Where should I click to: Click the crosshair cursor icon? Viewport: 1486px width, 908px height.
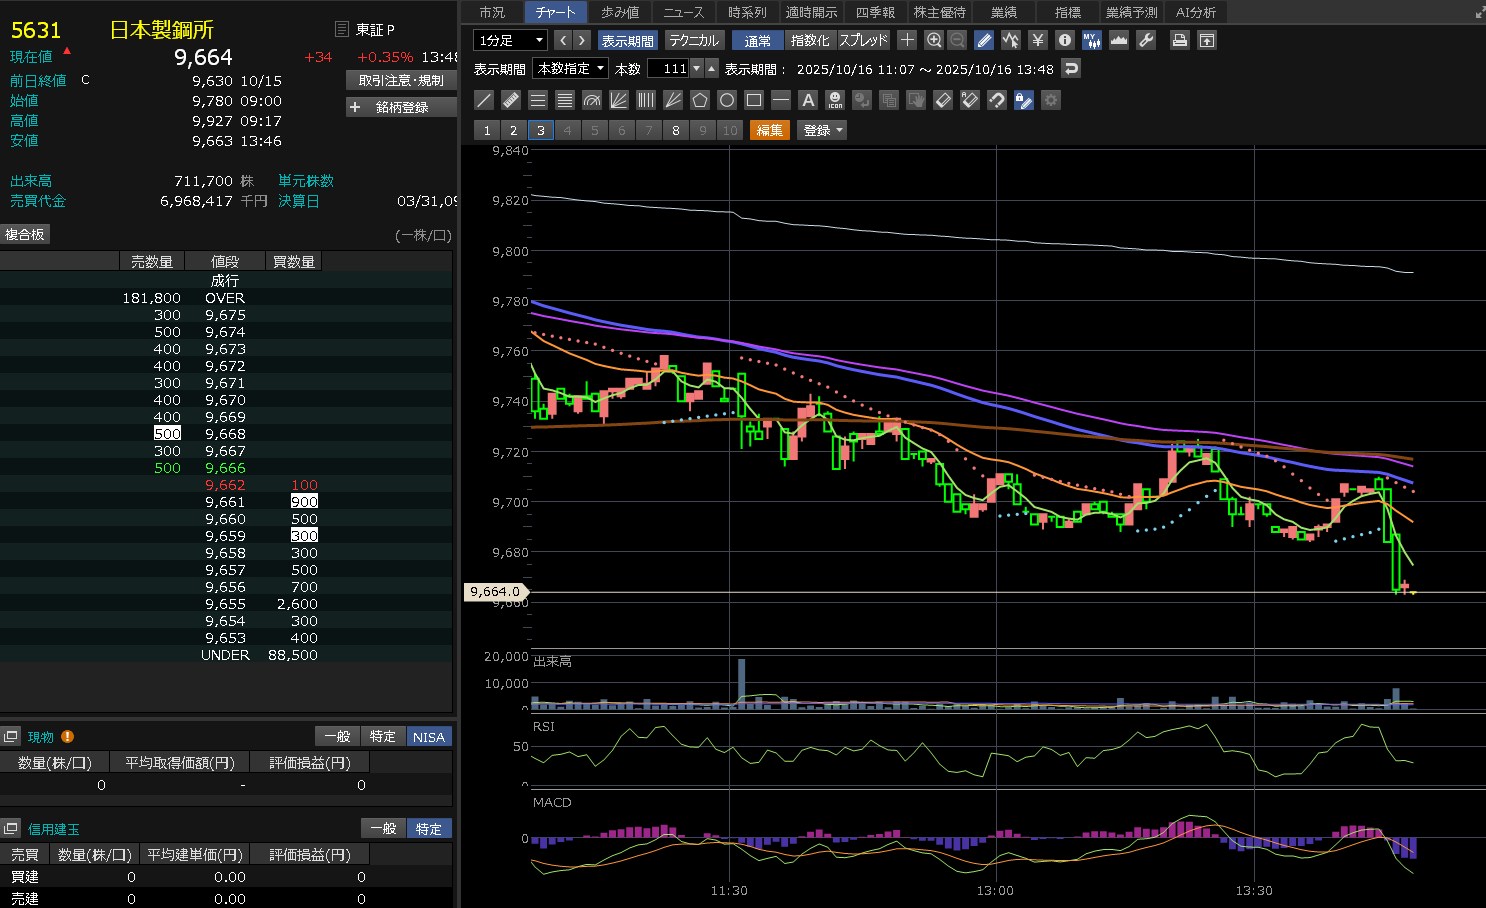coord(907,40)
